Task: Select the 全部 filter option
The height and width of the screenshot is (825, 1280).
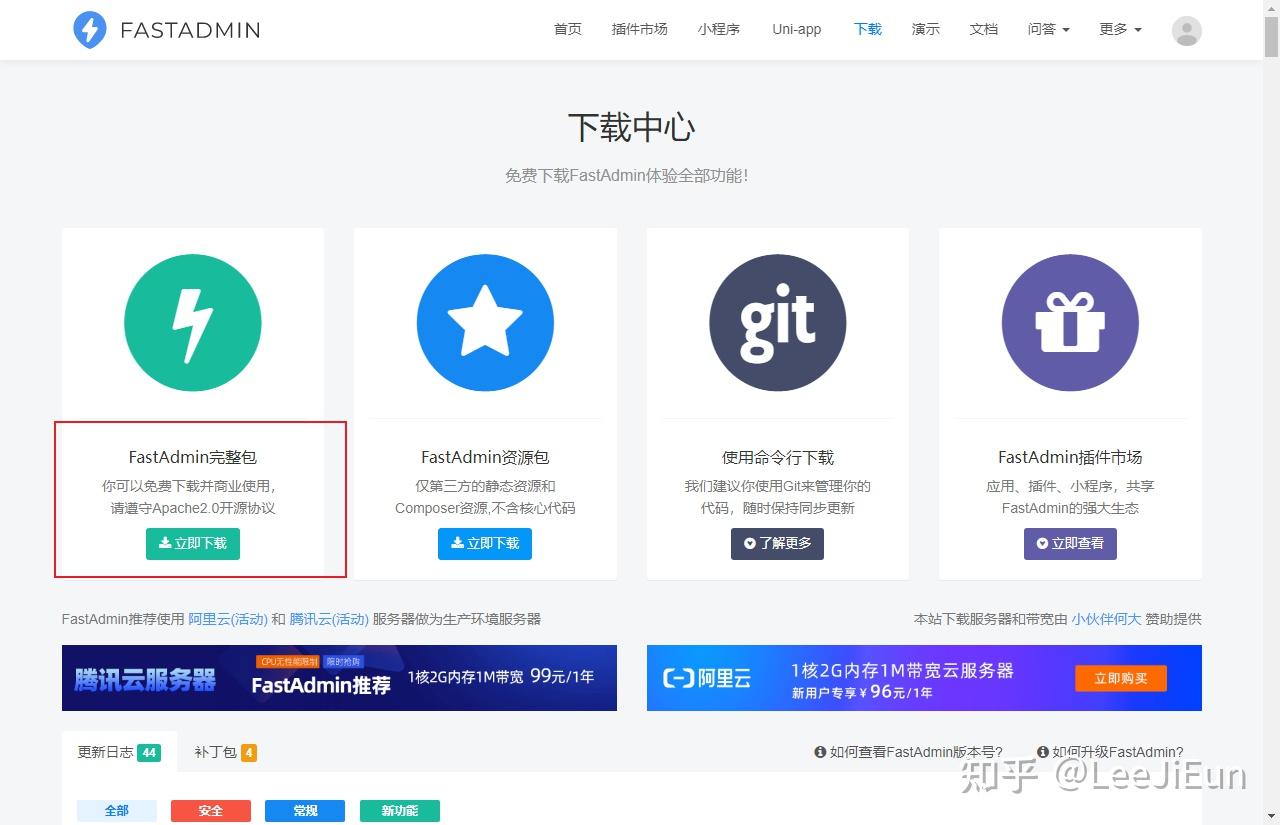Action: coord(116,810)
